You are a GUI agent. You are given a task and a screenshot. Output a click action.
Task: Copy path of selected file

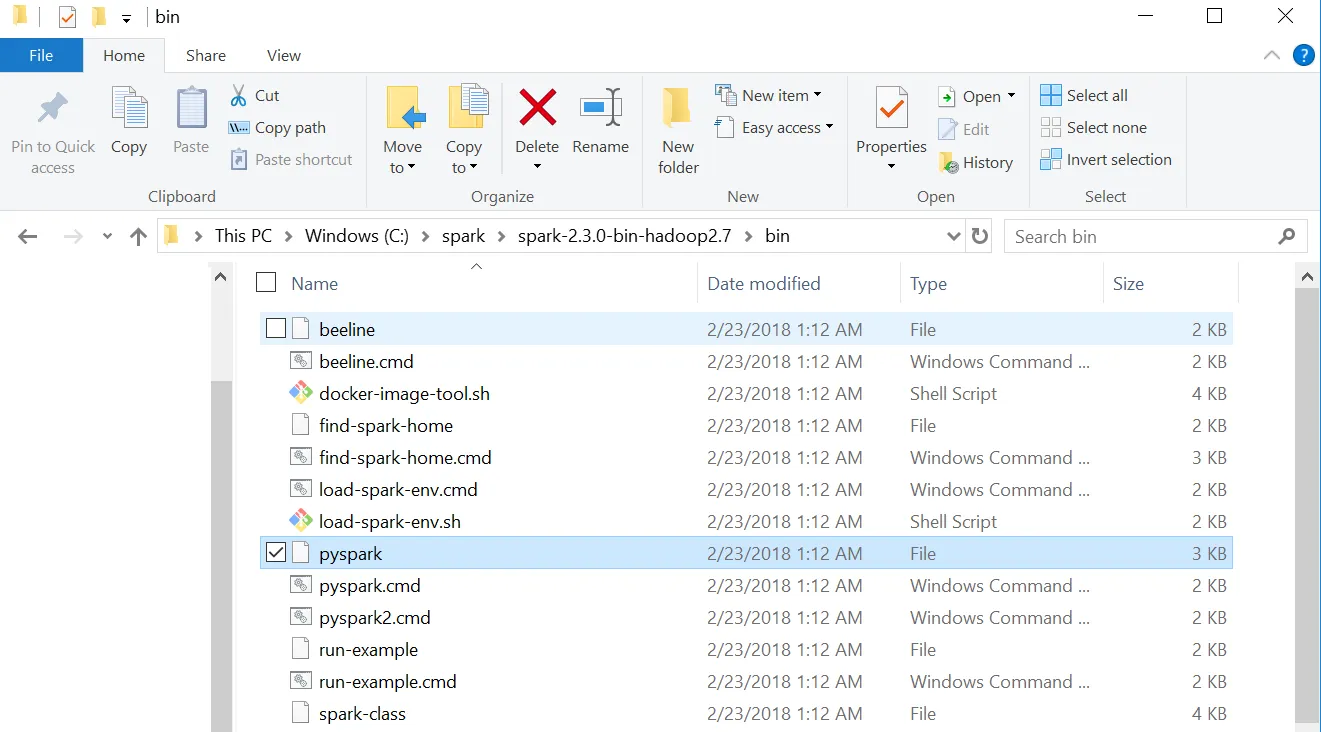coord(277,128)
